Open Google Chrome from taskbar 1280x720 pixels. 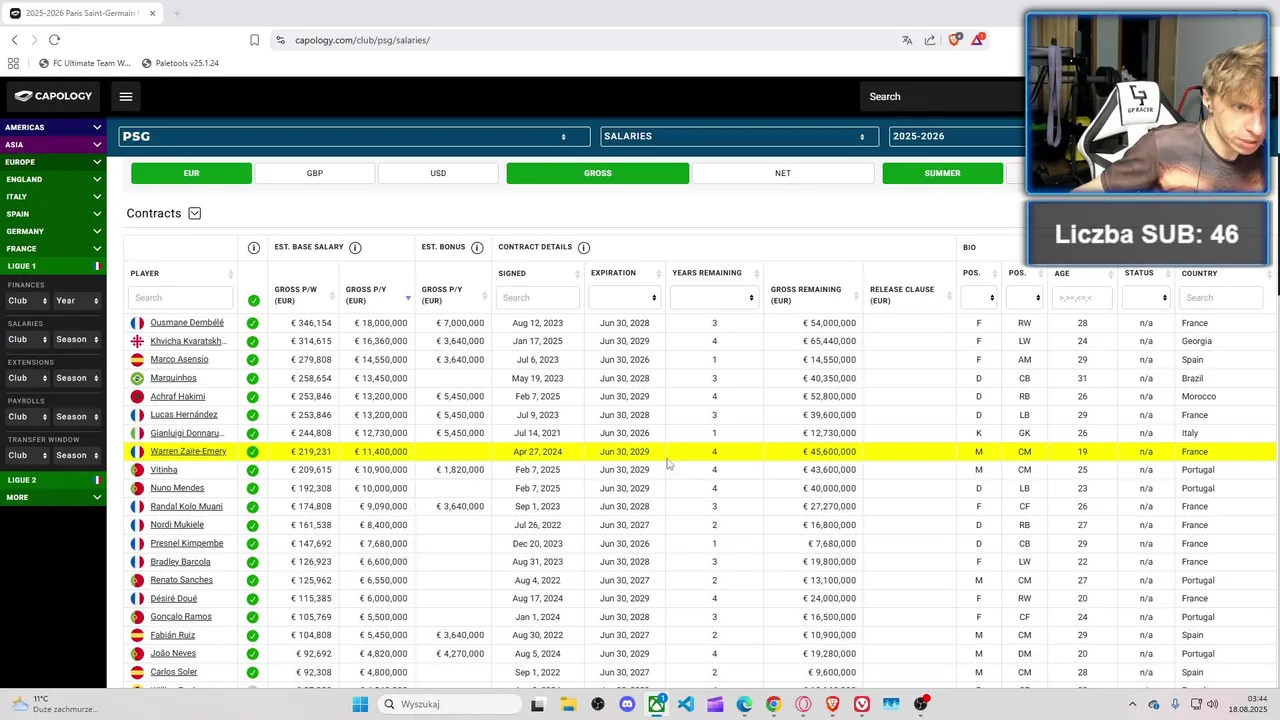point(773,704)
